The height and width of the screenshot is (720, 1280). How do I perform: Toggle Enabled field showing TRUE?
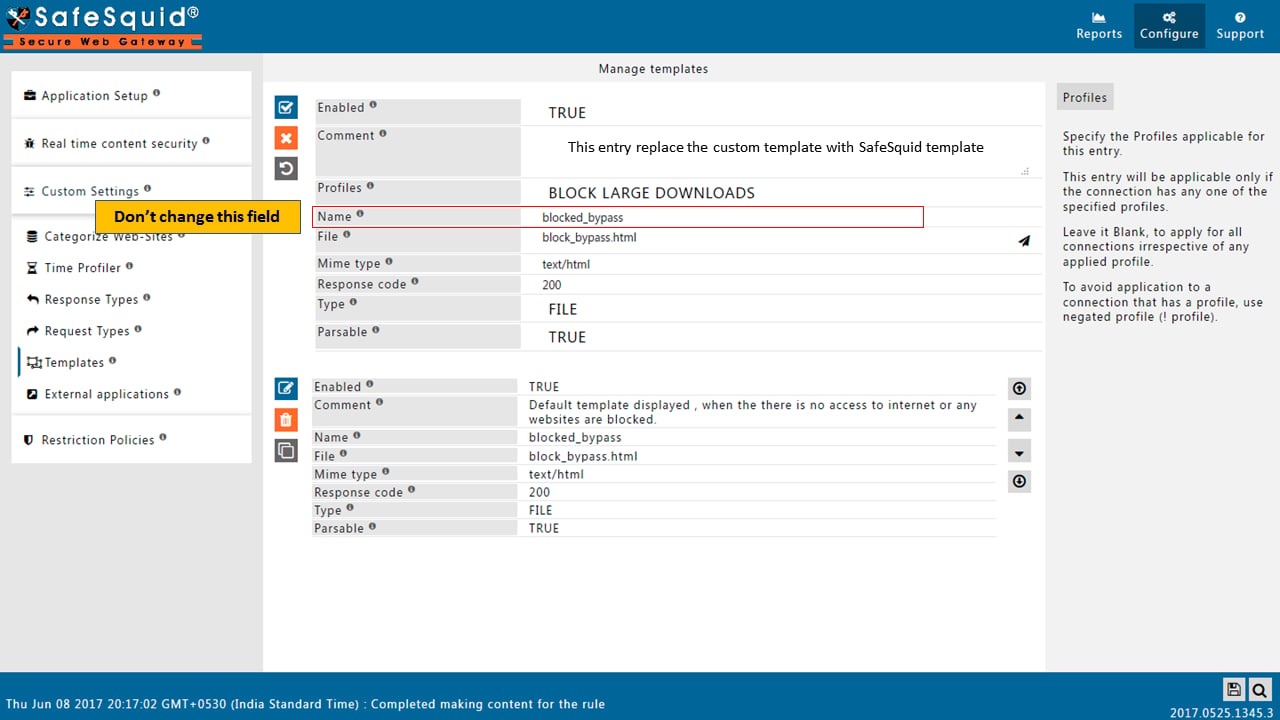click(781, 112)
